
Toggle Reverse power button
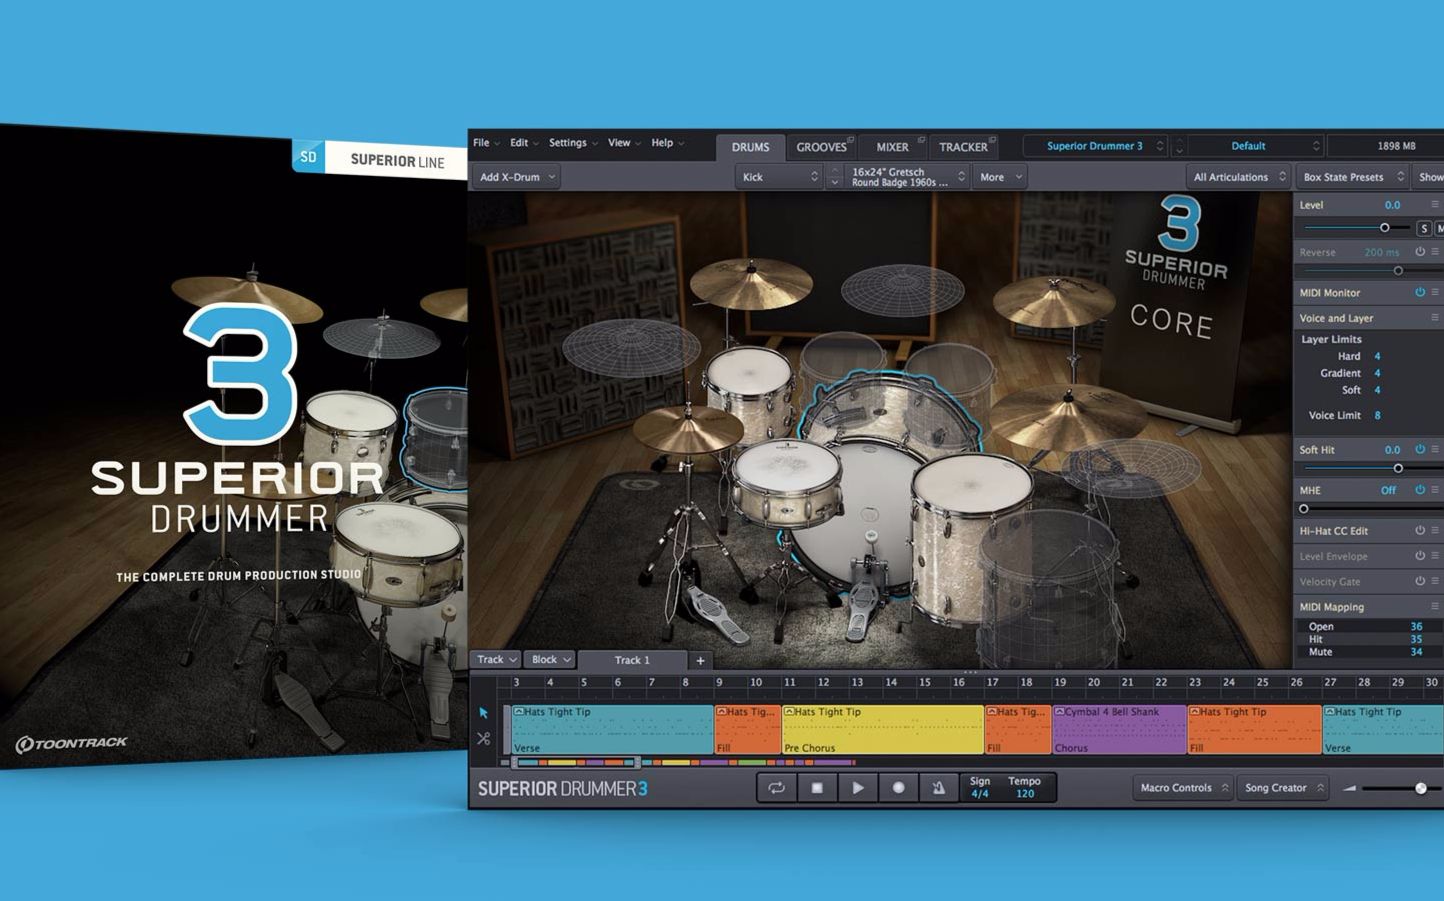(1420, 252)
